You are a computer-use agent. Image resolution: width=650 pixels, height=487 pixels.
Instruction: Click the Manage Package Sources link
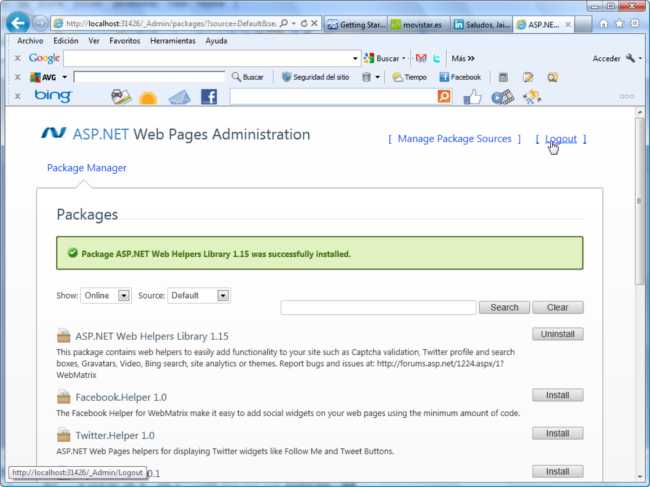point(454,139)
